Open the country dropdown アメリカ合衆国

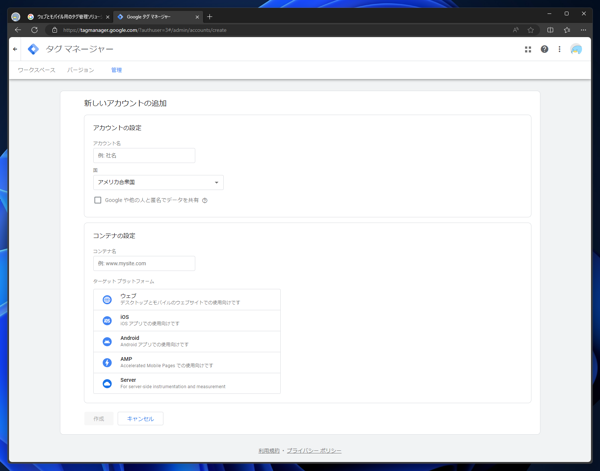click(158, 183)
